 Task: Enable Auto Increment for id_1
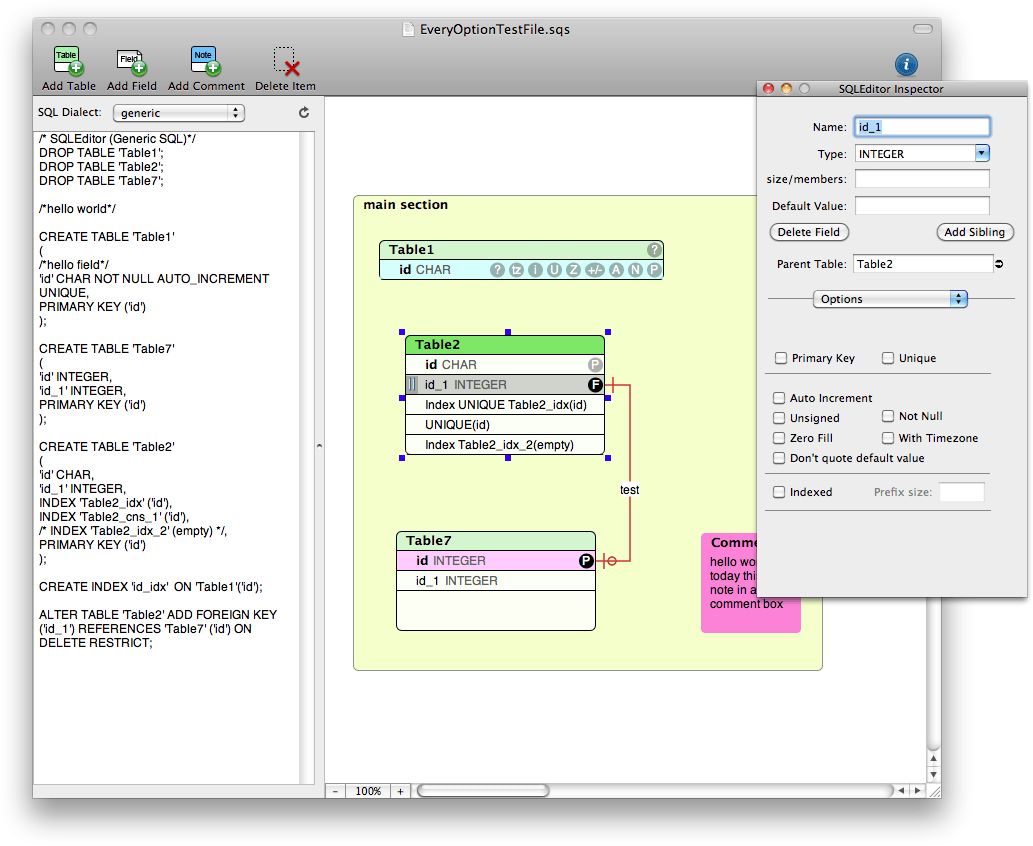778,398
